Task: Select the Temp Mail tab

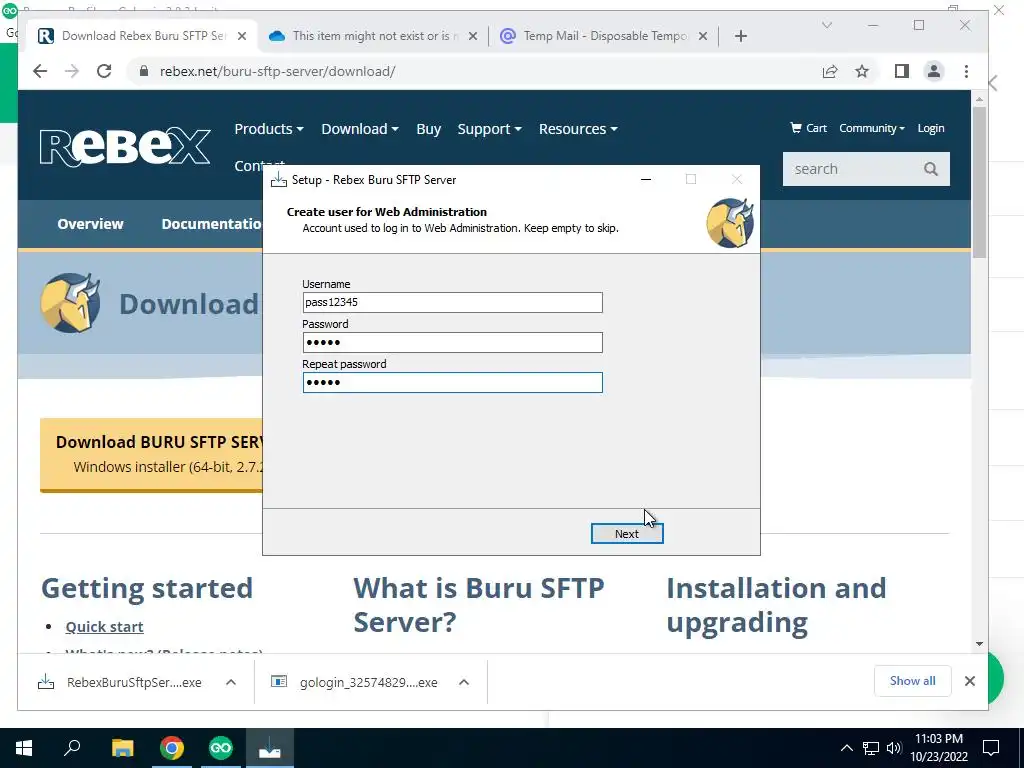Action: [605, 36]
